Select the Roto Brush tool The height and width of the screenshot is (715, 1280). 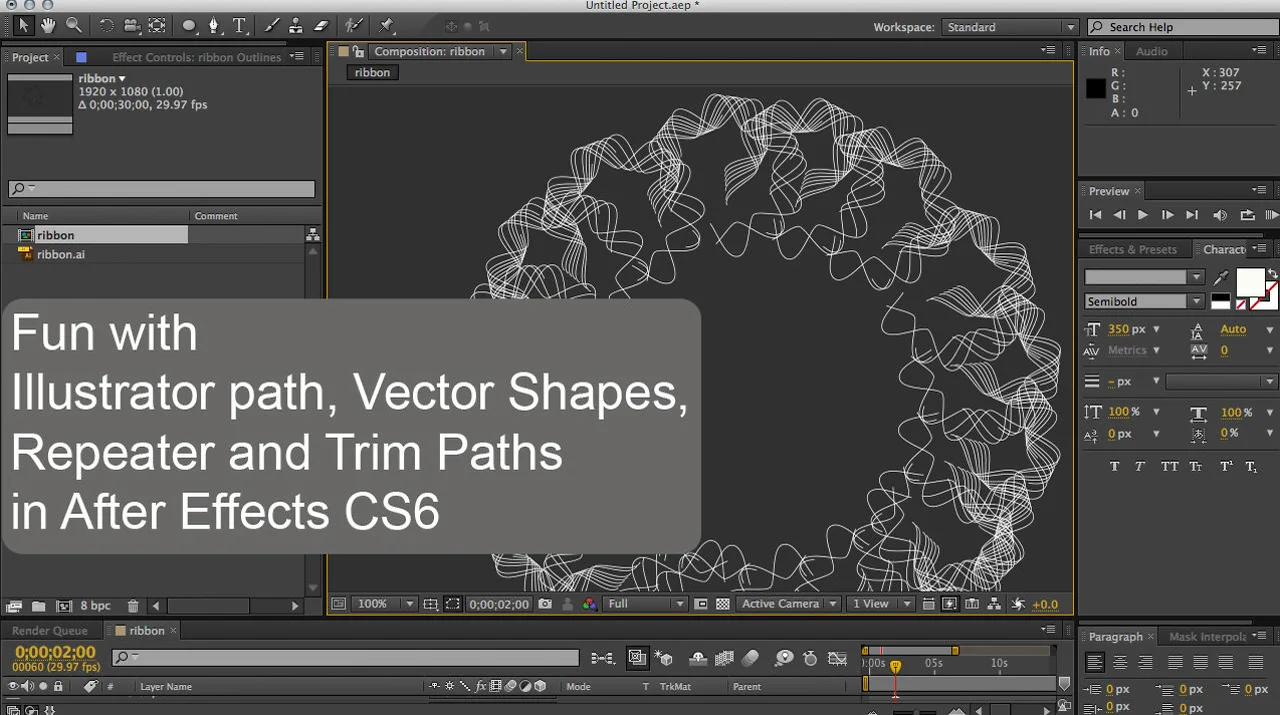pos(354,26)
